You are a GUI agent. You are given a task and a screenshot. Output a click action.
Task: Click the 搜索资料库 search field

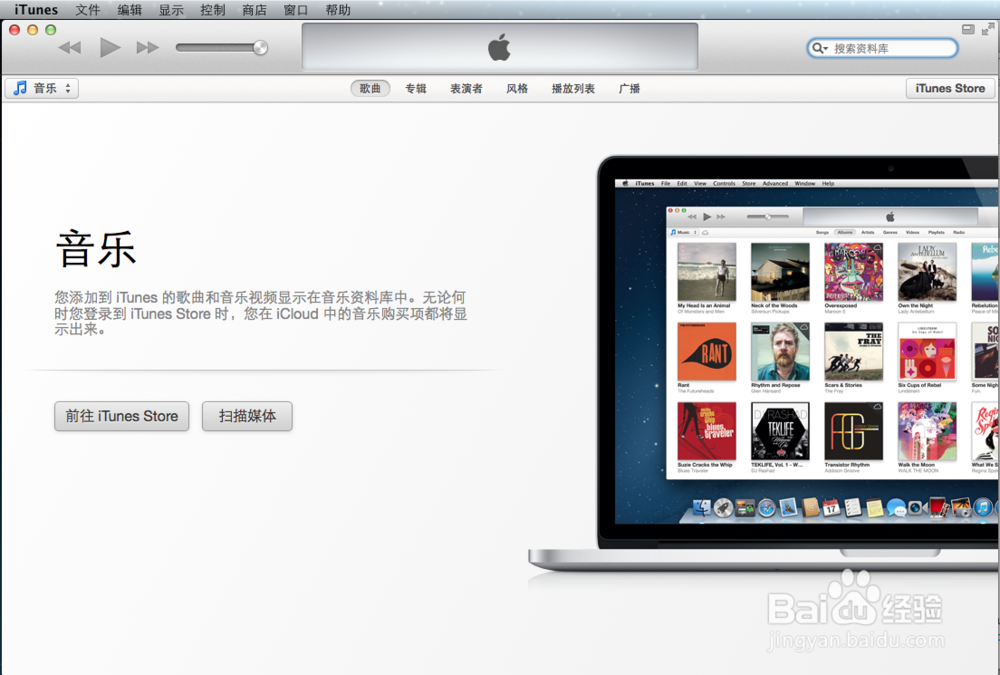pos(883,48)
